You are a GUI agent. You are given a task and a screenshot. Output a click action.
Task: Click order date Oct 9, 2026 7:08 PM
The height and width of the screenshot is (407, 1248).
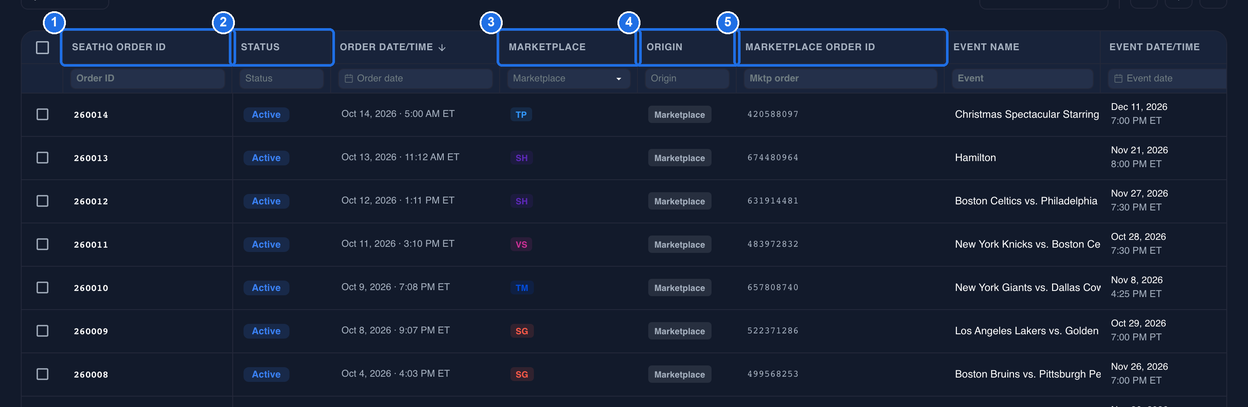pos(395,287)
